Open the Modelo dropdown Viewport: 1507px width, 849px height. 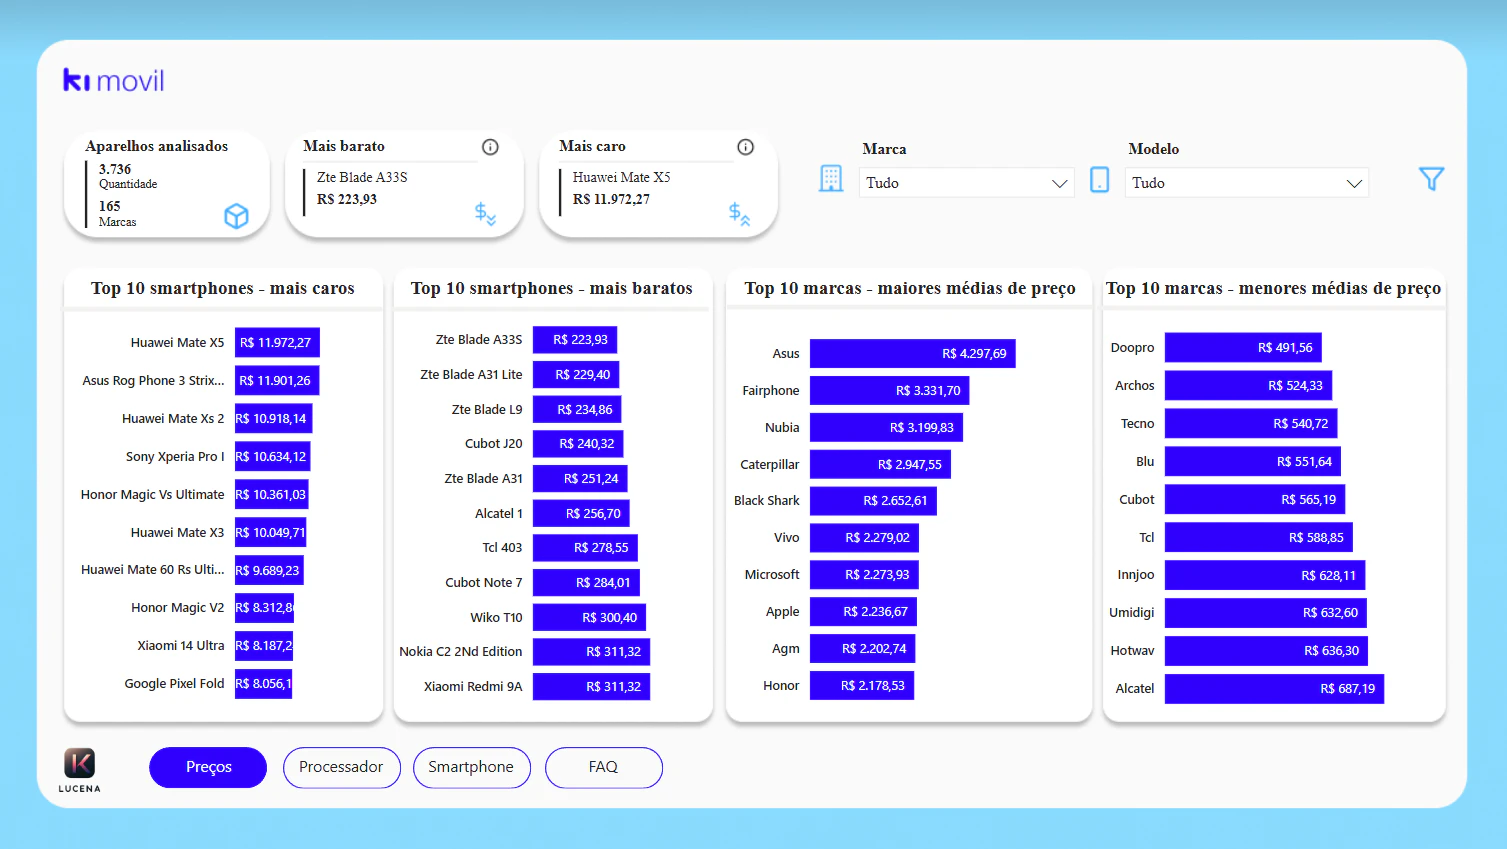tap(1246, 183)
